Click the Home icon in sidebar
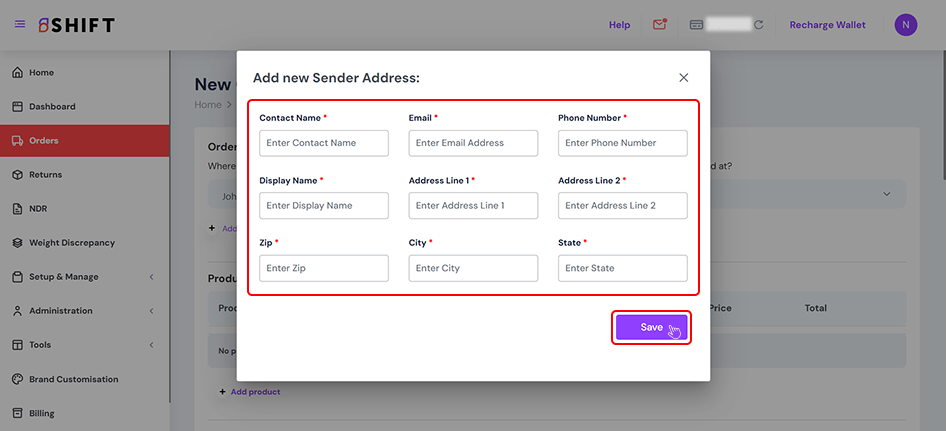 pyautogui.click(x=17, y=72)
